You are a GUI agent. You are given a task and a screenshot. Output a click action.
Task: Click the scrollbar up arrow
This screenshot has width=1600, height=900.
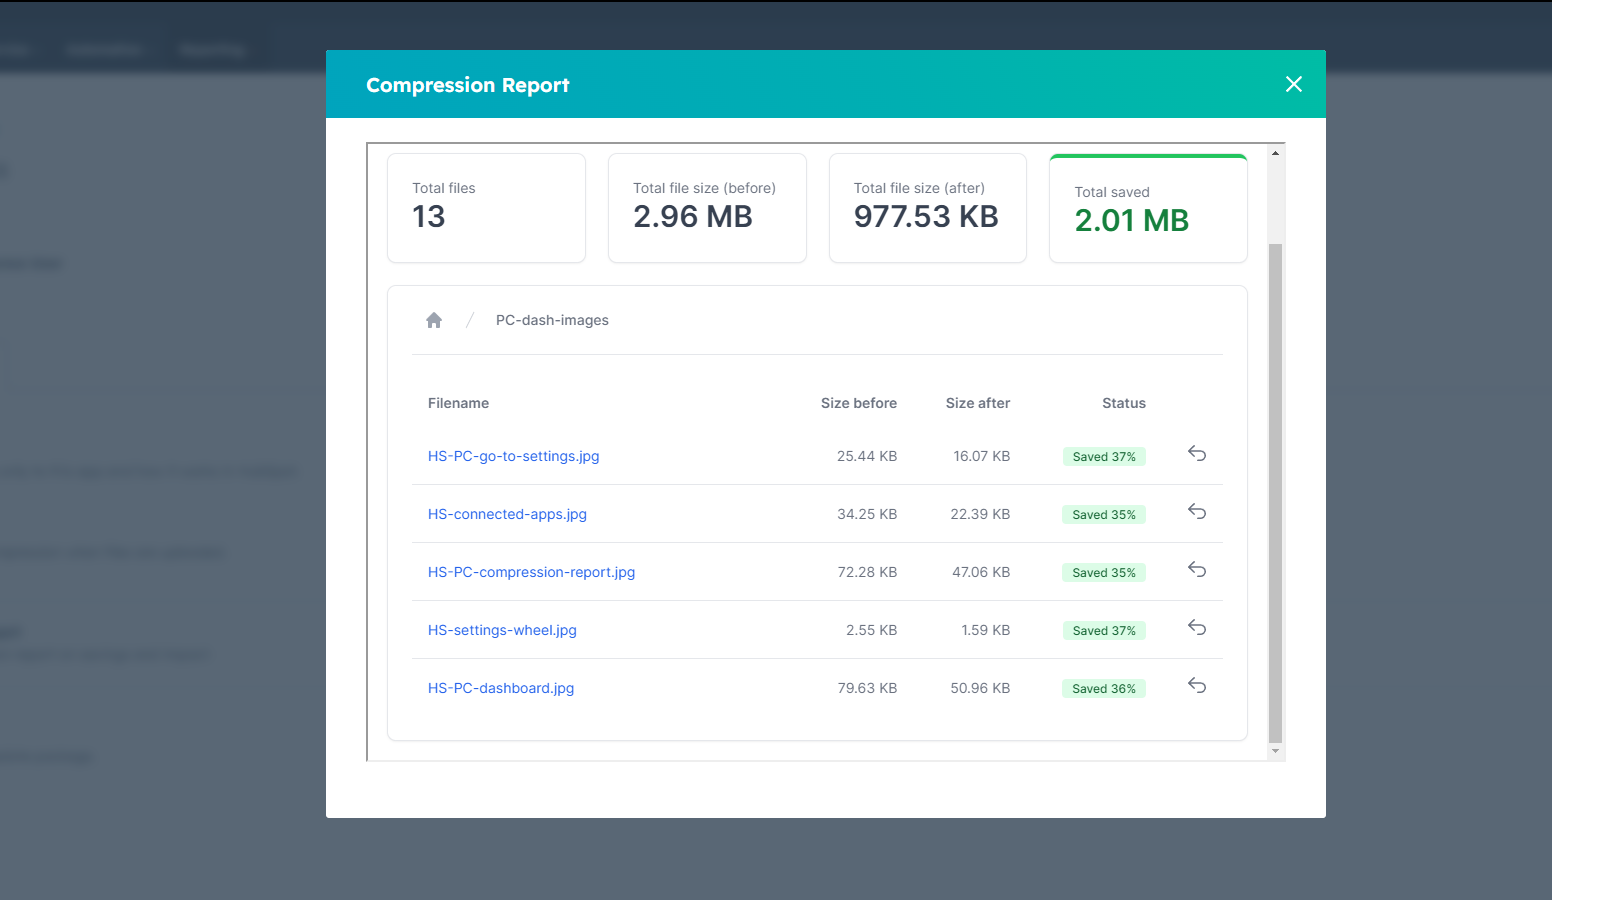tap(1275, 151)
